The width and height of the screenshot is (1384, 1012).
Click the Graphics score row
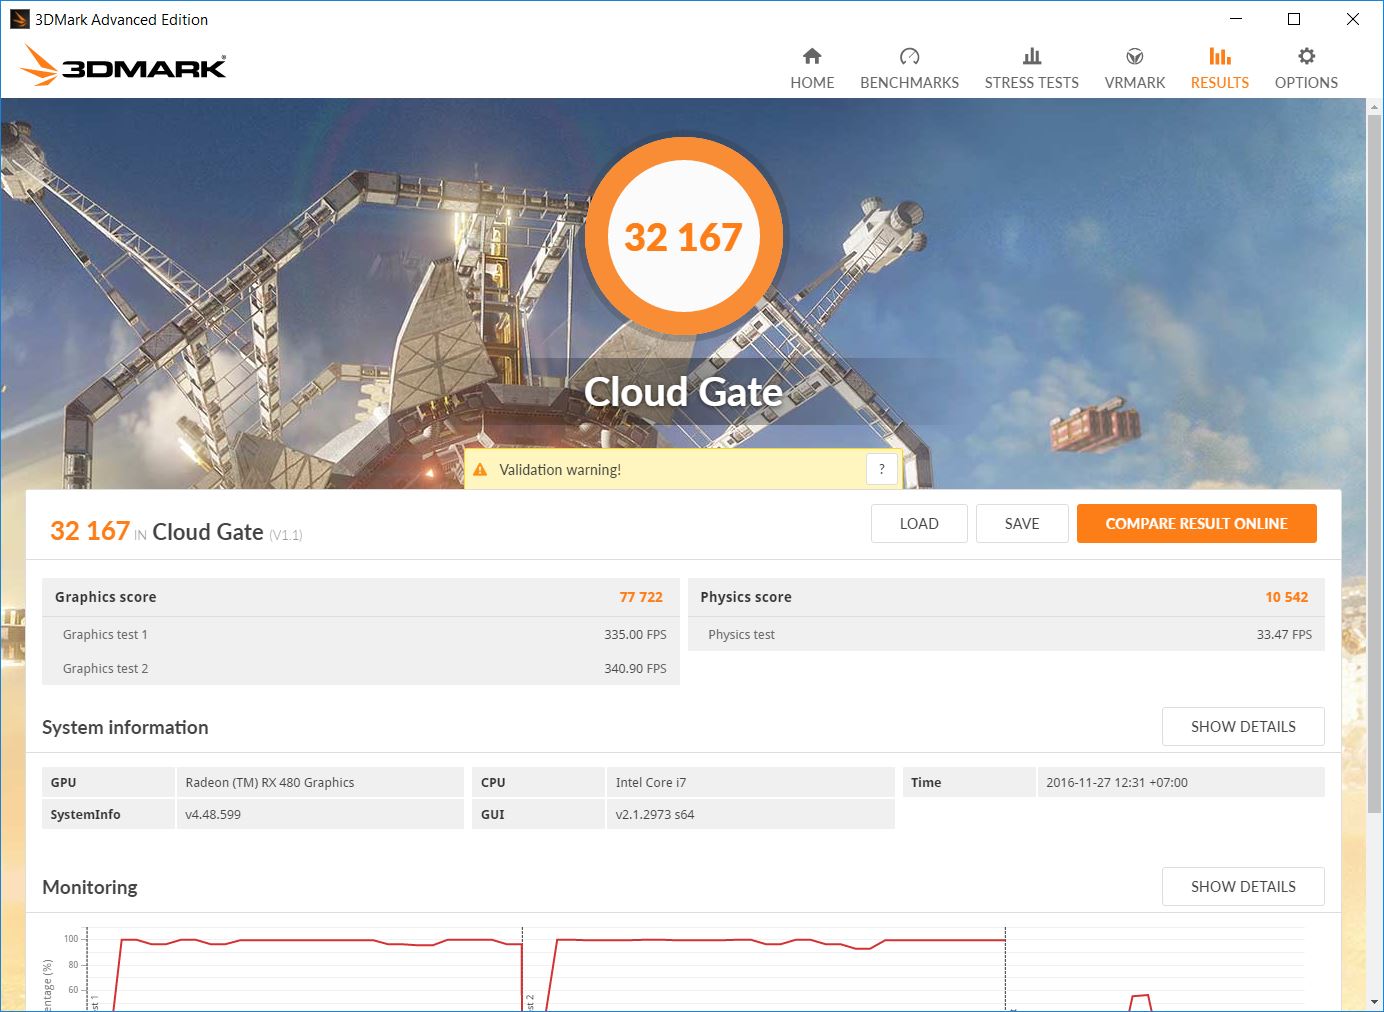click(360, 597)
